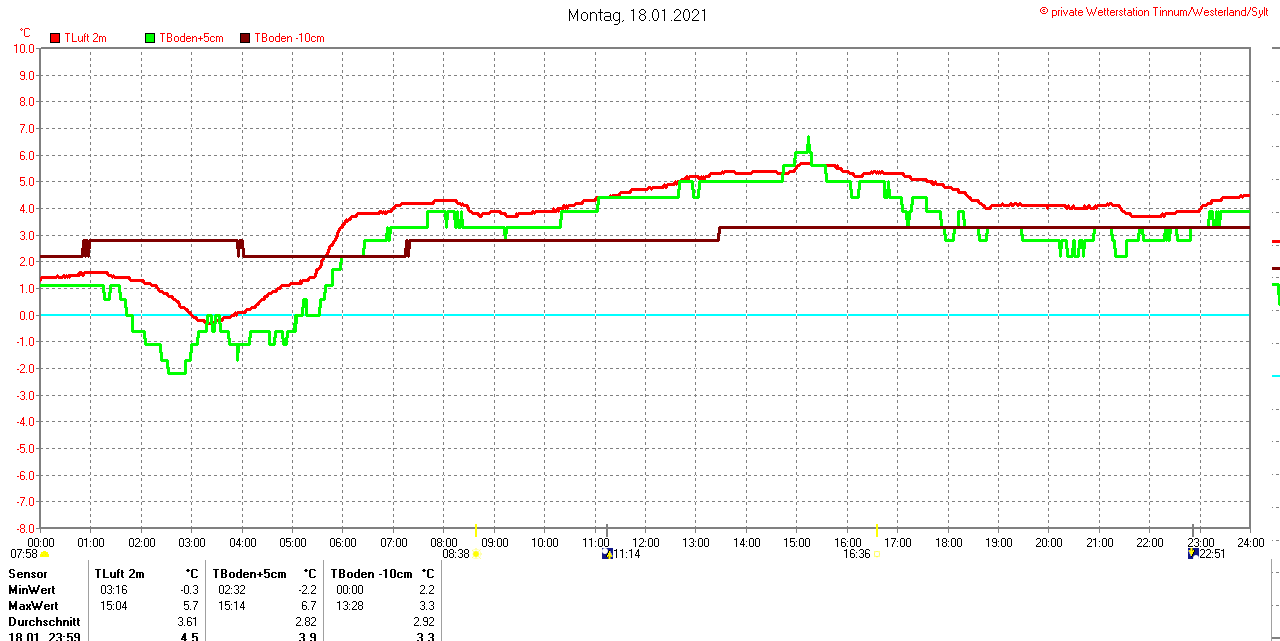Click the sunset icon next to 16:36

(876, 554)
